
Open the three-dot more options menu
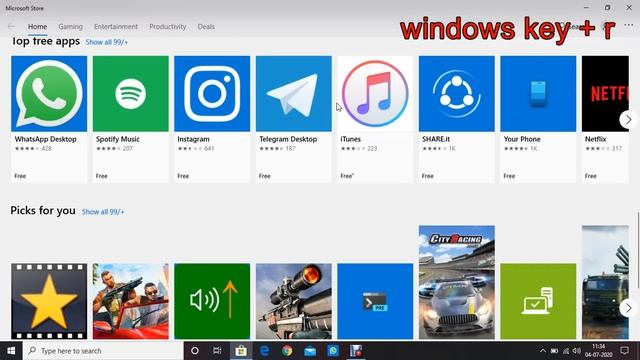(629, 25)
